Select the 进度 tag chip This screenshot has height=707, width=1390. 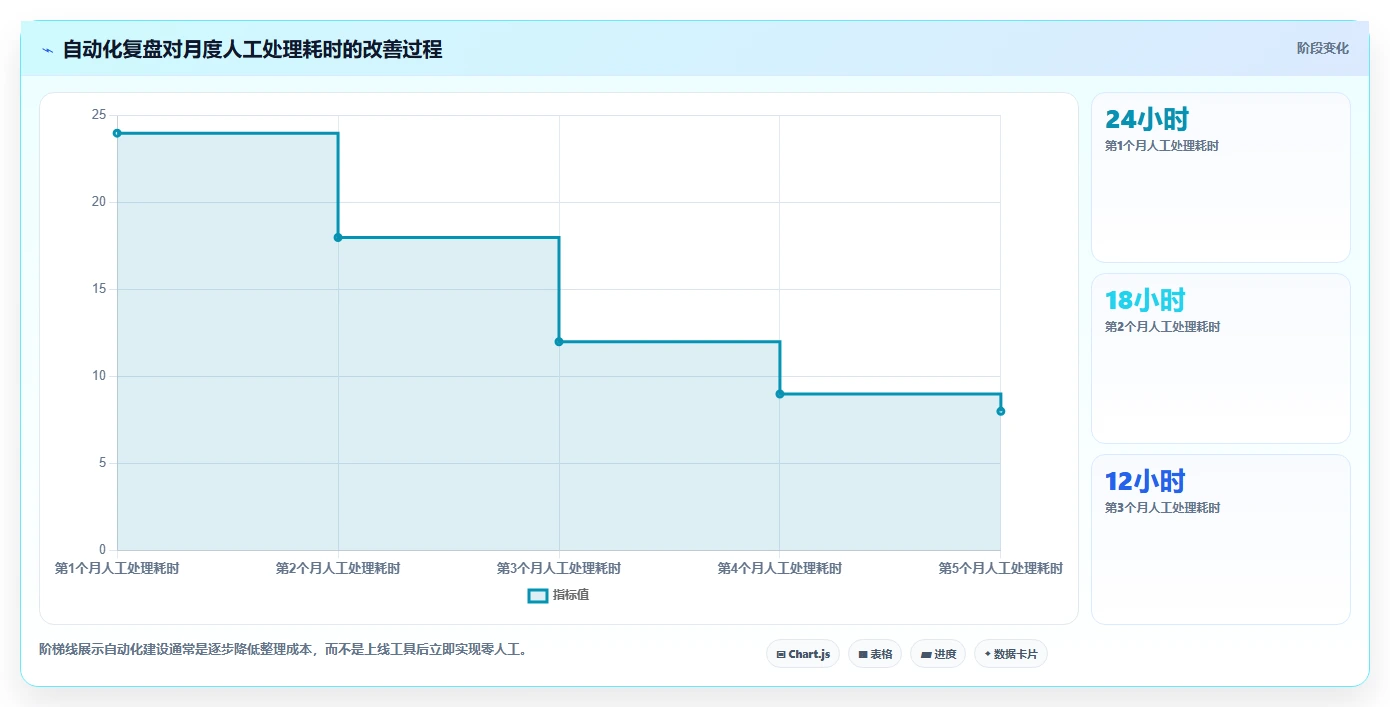pyautogui.click(x=938, y=654)
